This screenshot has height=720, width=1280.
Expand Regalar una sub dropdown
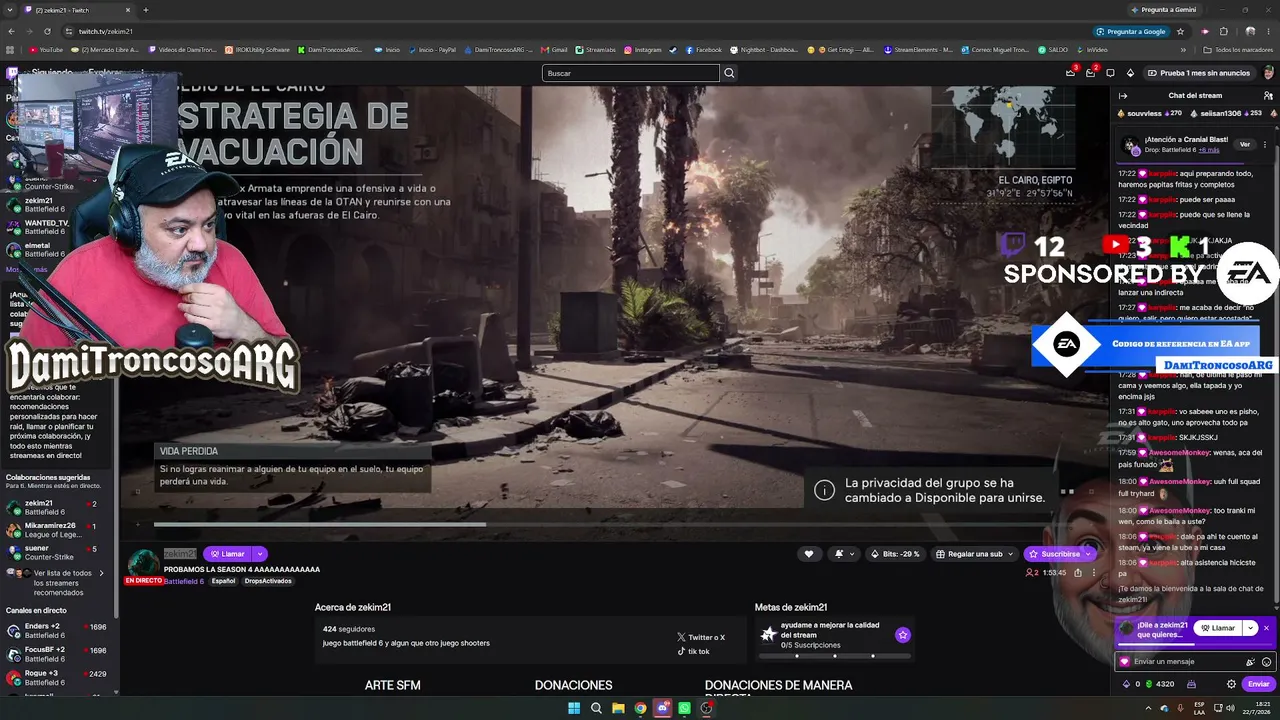(1010, 554)
